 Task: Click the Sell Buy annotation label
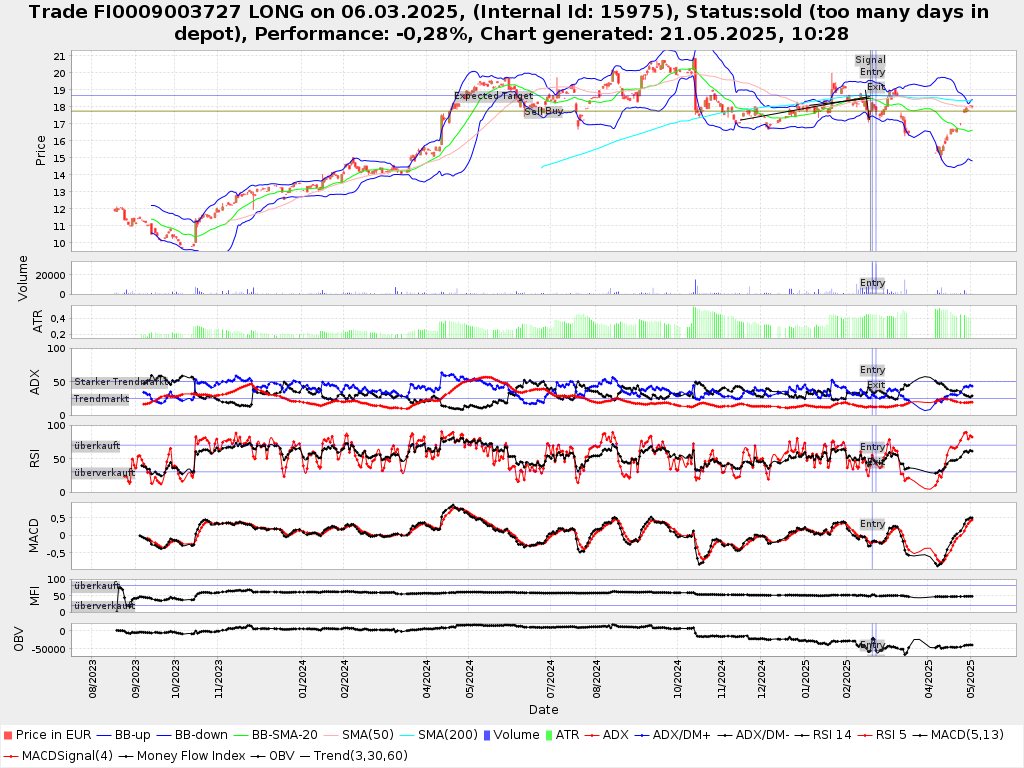(544, 111)
